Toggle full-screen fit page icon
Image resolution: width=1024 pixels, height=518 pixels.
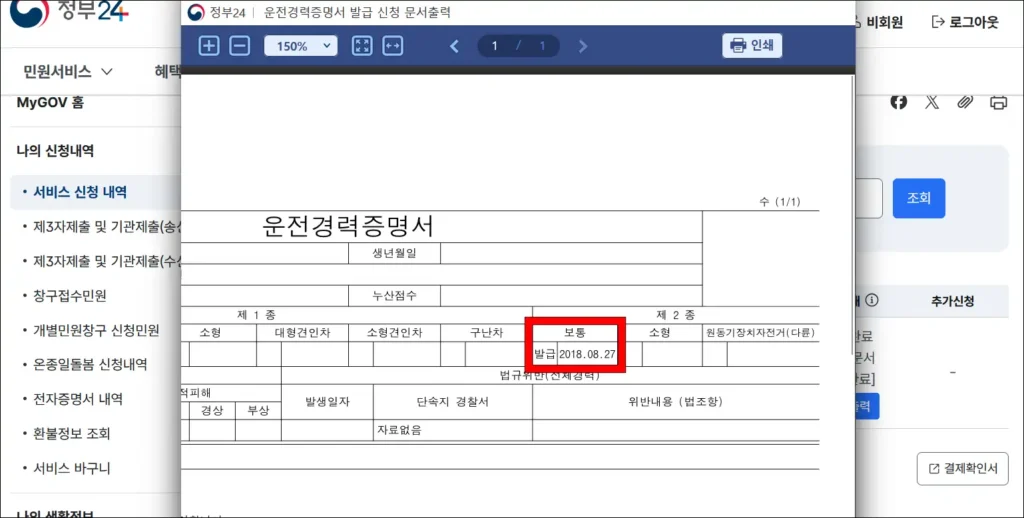coord(362,46)
